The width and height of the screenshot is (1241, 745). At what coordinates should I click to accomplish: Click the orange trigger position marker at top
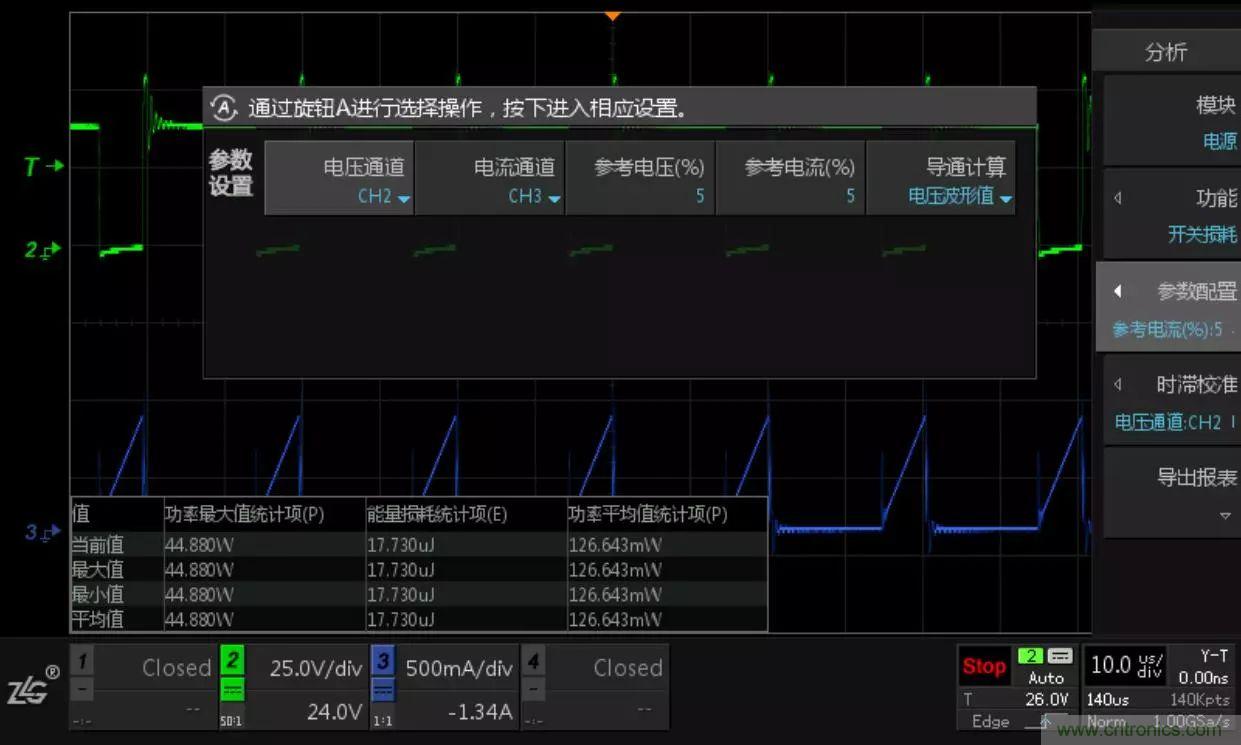(x=613, y=15)
